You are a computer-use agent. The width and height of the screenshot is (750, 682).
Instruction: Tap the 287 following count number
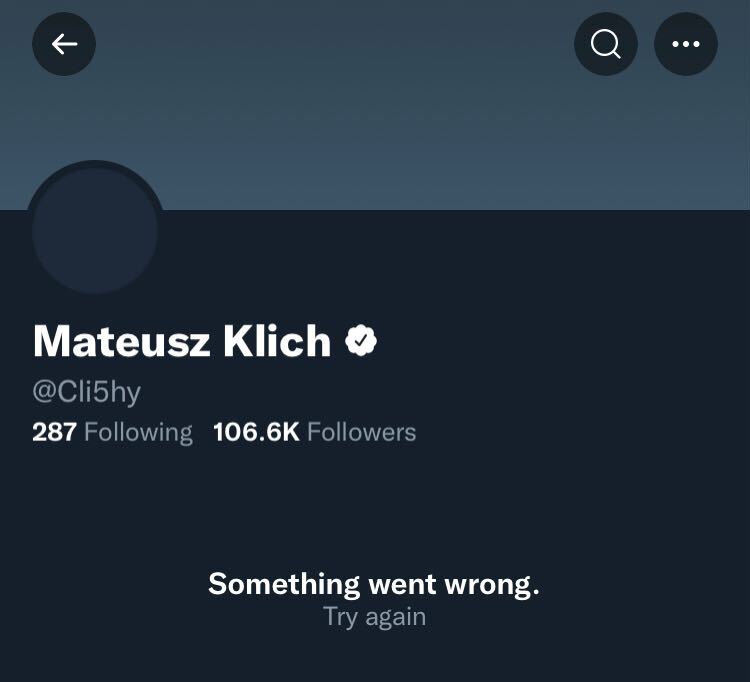coord(55,432)
